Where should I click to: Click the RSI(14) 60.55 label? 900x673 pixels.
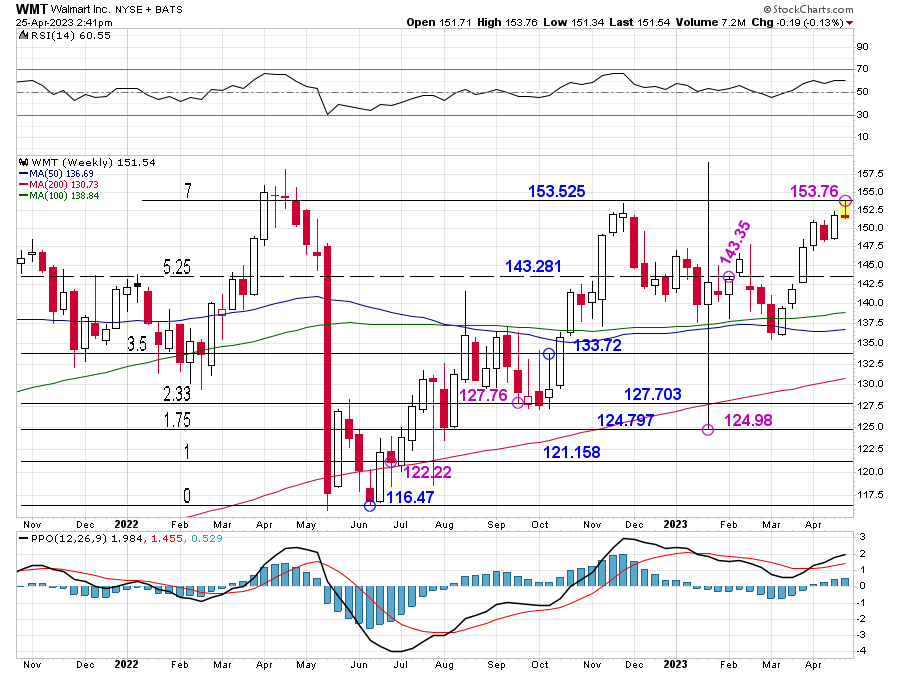tap(70, 36)
